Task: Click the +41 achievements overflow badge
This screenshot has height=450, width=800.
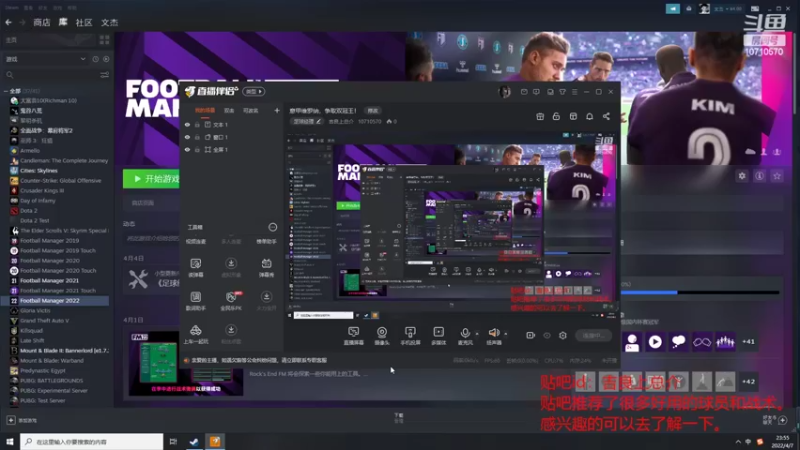Action: 748,342
